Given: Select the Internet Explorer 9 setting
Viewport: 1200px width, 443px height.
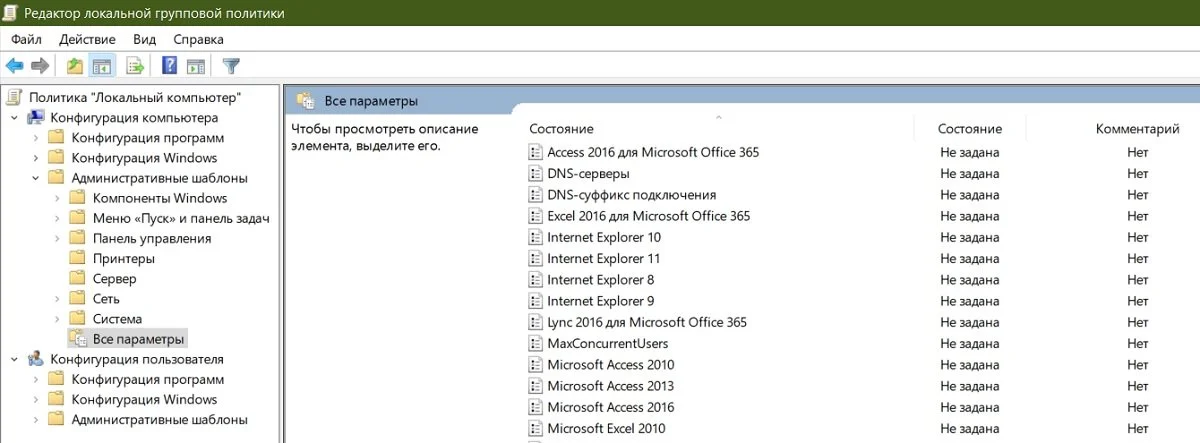Looking at the screenshot, I should pos(601,301).
